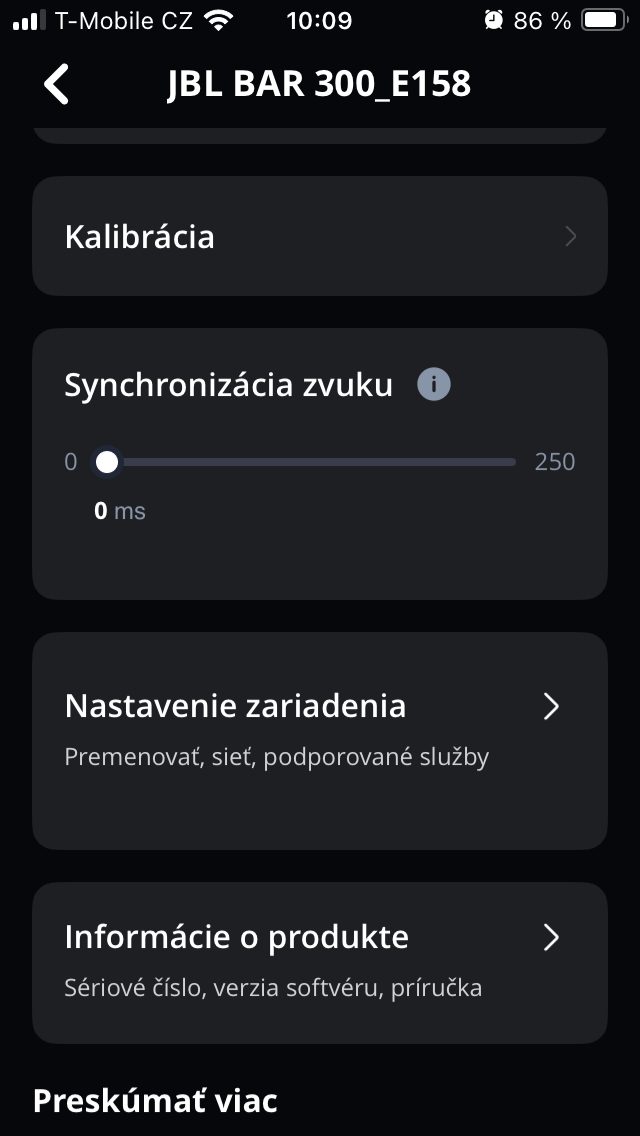Expand Kalibrácia using its chevron
Screen dimensions: 640x1136
coord(570,237)
